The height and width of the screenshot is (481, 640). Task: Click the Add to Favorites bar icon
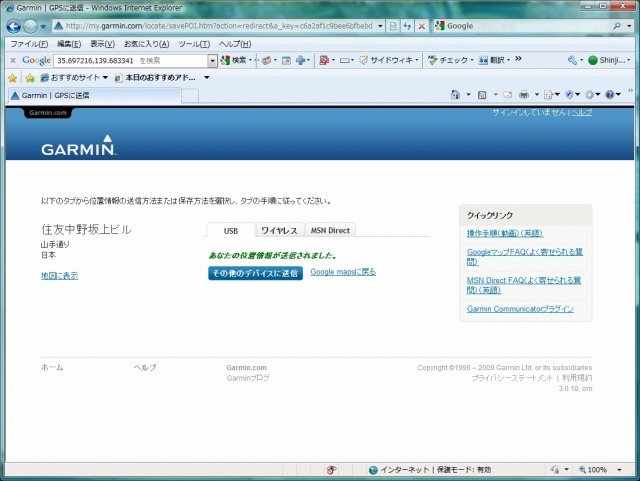[30, 78]
